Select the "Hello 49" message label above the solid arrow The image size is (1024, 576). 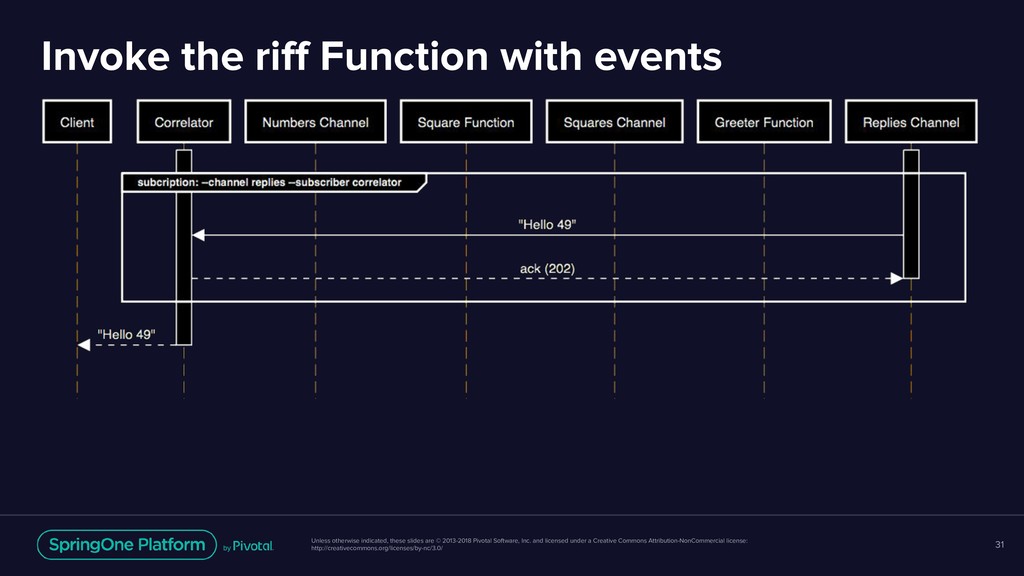[x=547, y=225]
